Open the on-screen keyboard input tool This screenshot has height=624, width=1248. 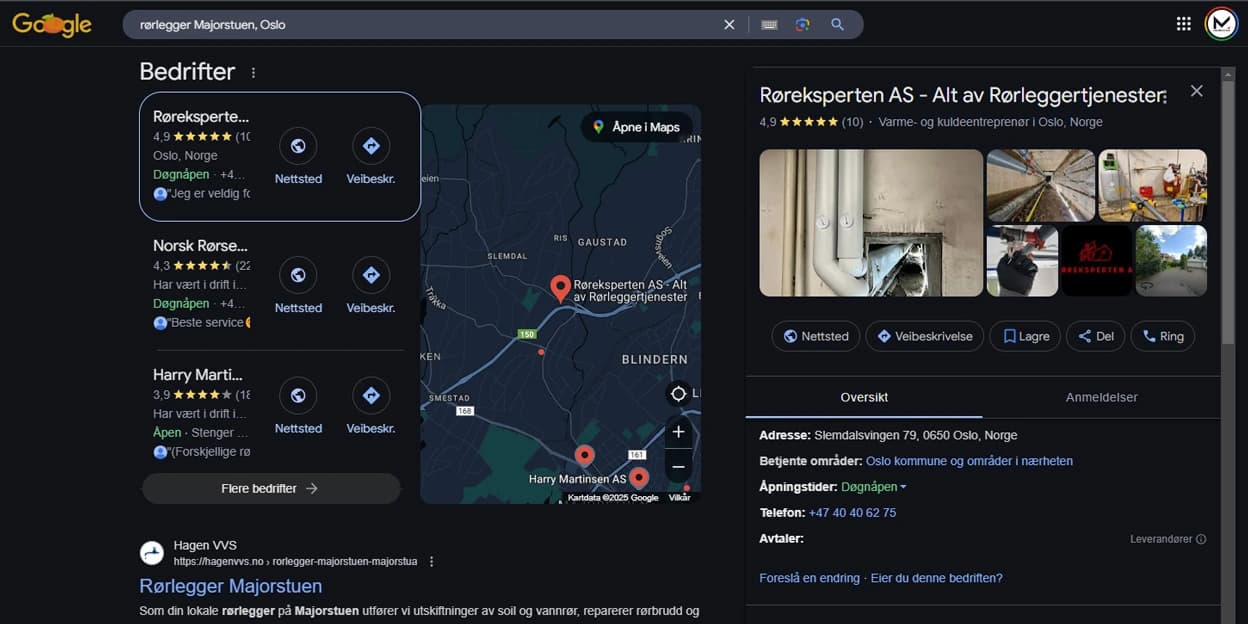769,25
